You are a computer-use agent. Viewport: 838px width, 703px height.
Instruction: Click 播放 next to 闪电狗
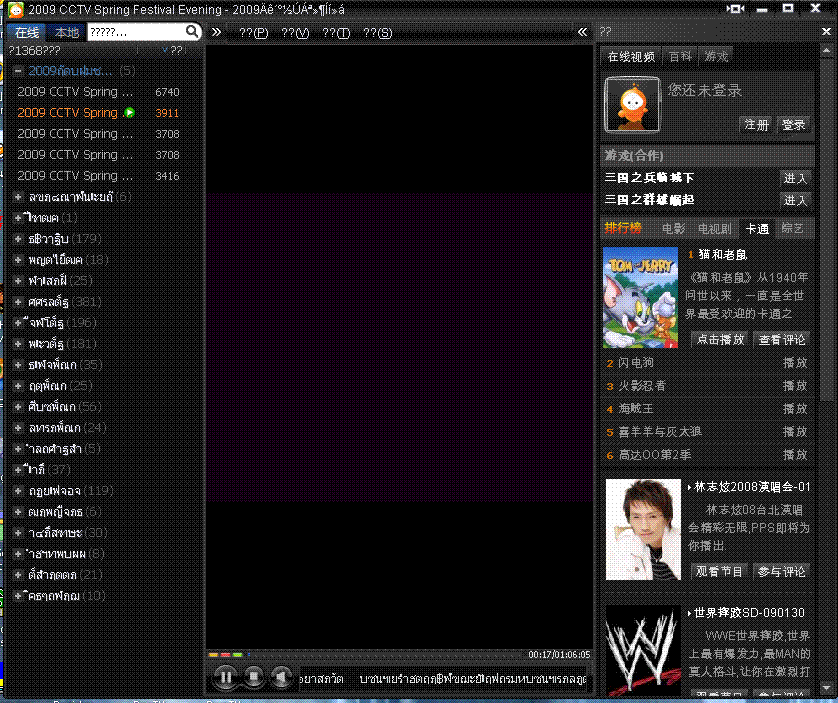pos(795,363)
